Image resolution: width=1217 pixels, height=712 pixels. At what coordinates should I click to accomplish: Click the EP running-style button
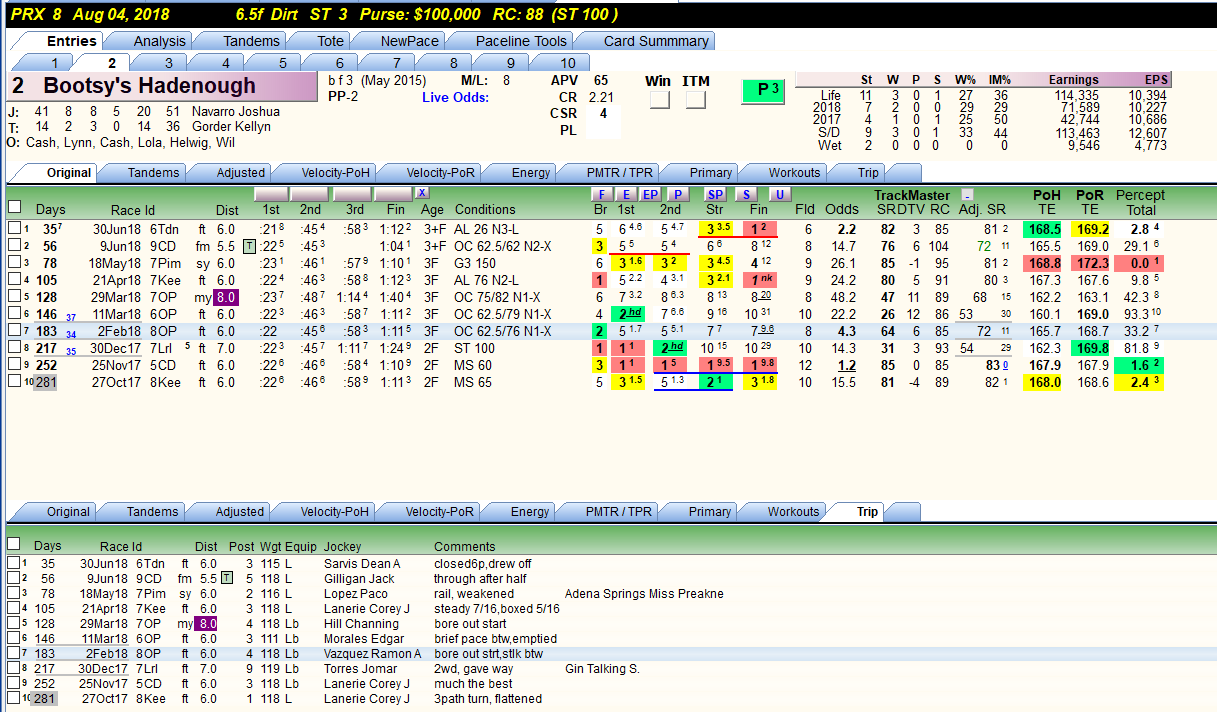pos(650,194)
